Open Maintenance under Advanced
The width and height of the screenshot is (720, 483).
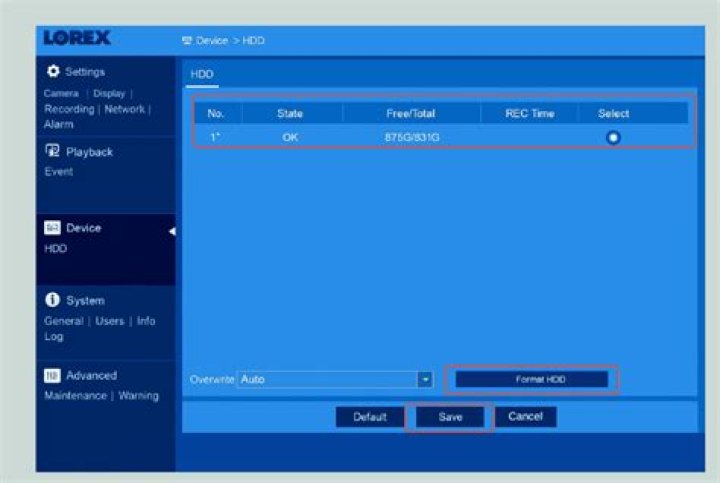tap(76, 396)
